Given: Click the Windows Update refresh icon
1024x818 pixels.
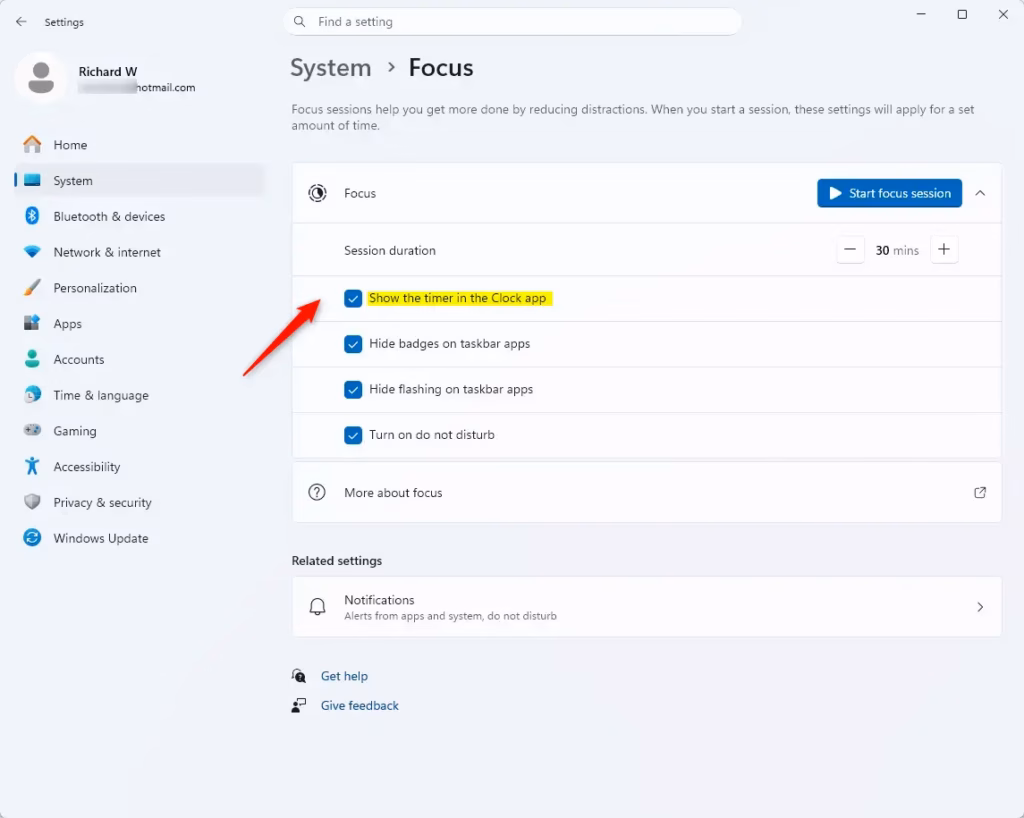Looking at the screenshot, I should pyautogui.click(x=32, y=538).
